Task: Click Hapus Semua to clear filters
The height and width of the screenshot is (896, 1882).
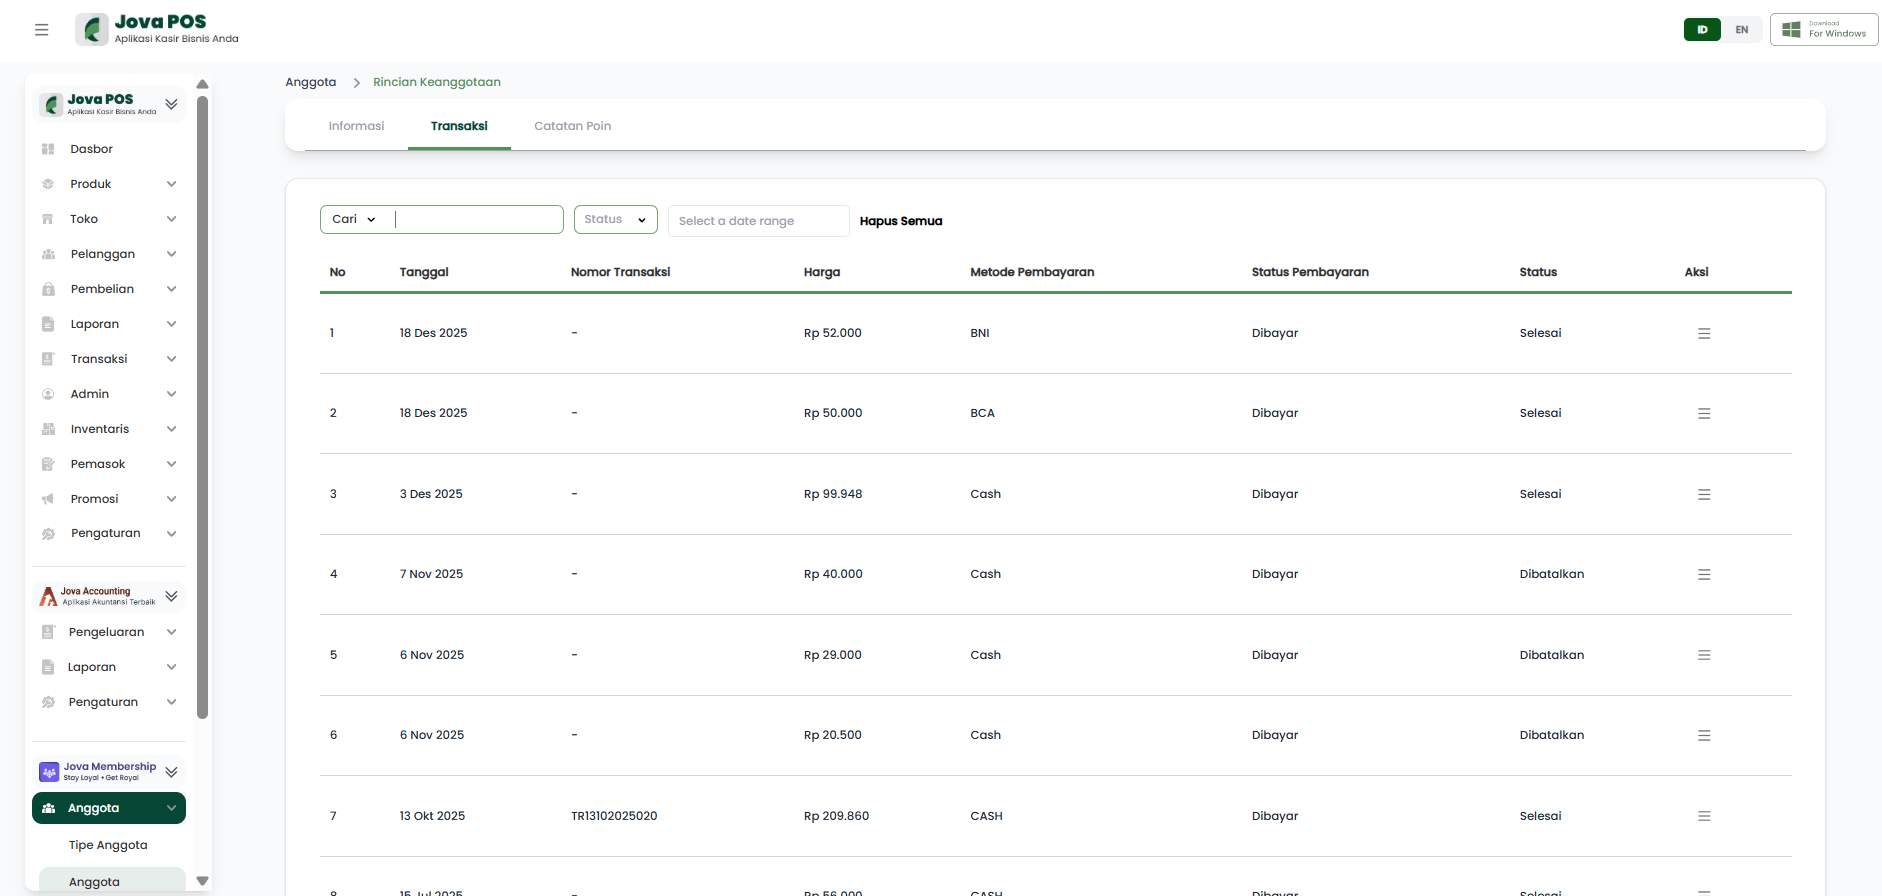Action: [901, 221]
